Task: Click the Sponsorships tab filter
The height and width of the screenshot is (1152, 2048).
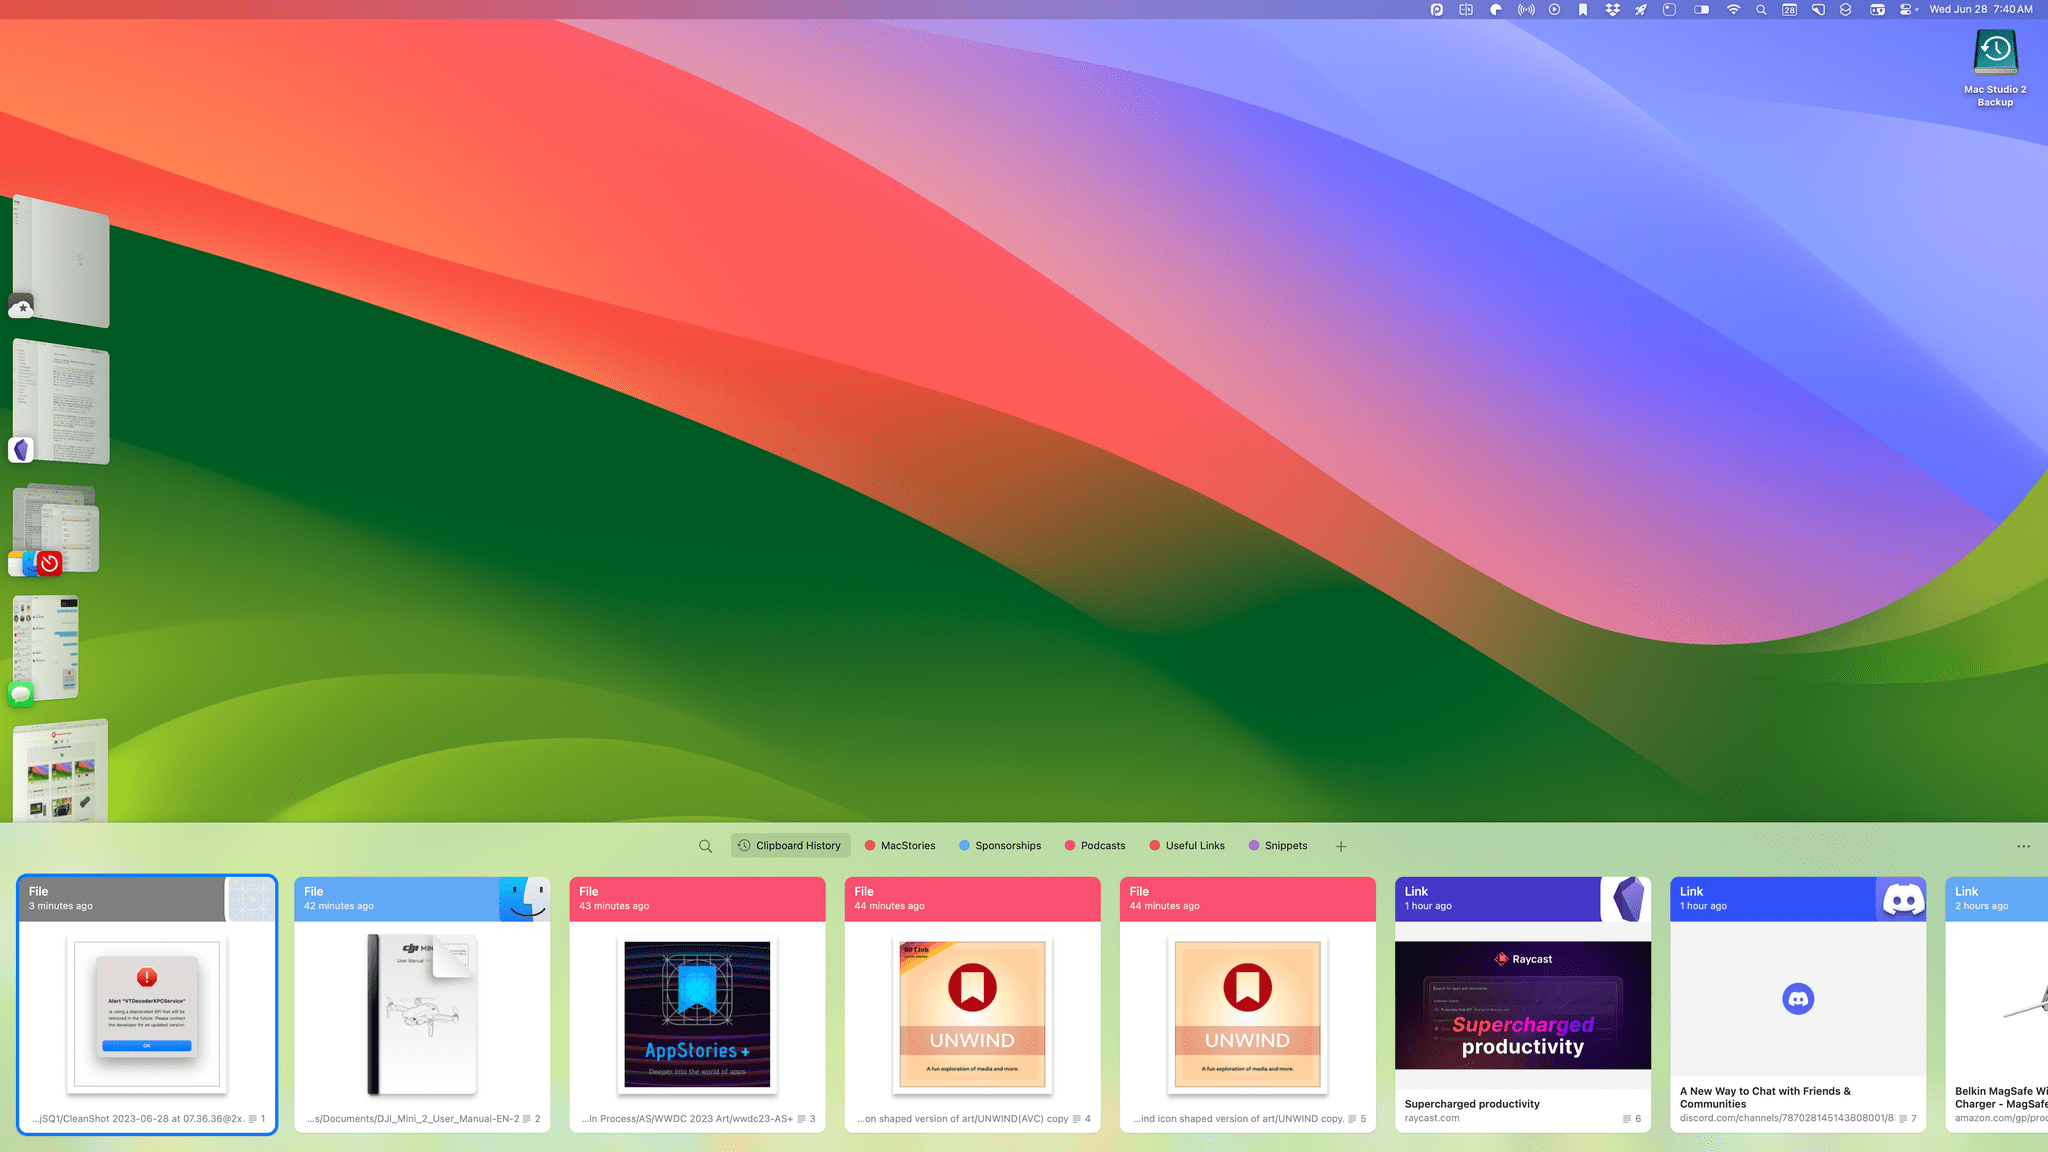Action: point(1000,845)
